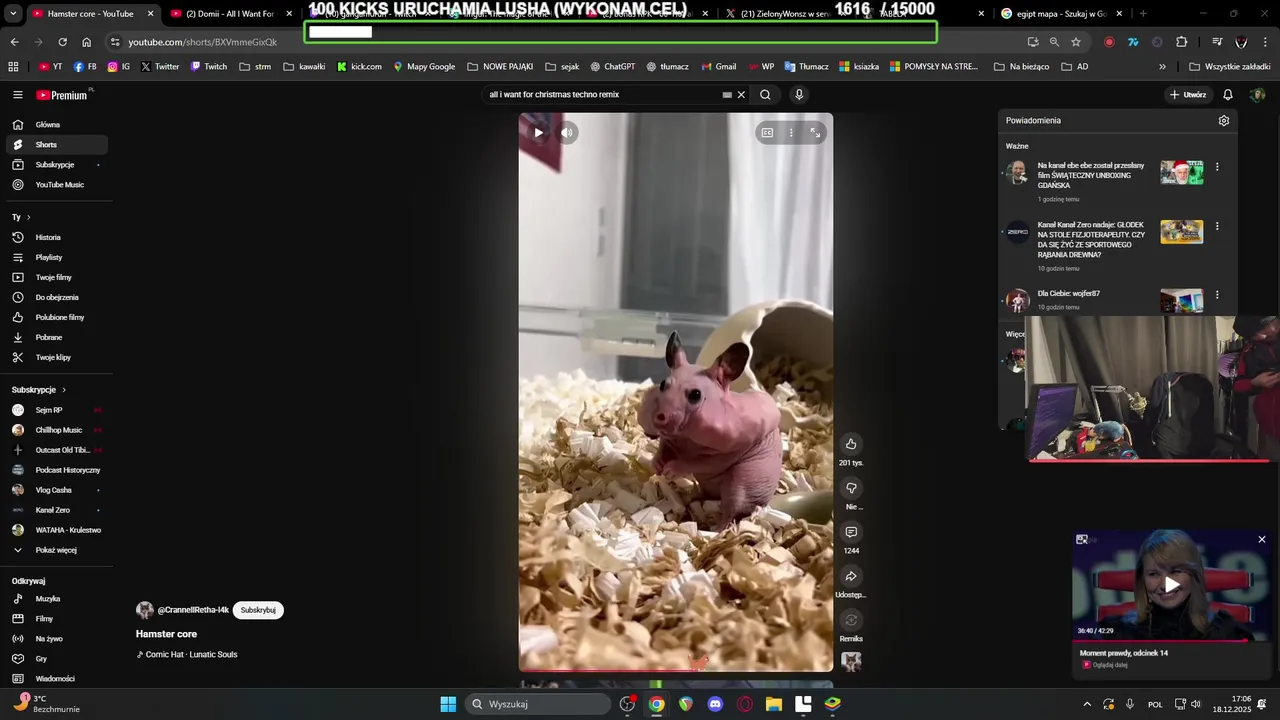Viewport: 1280px width, 720px height.
Task: Open options for the Kanał Zero notification
Action: [x=1217, y=226]
